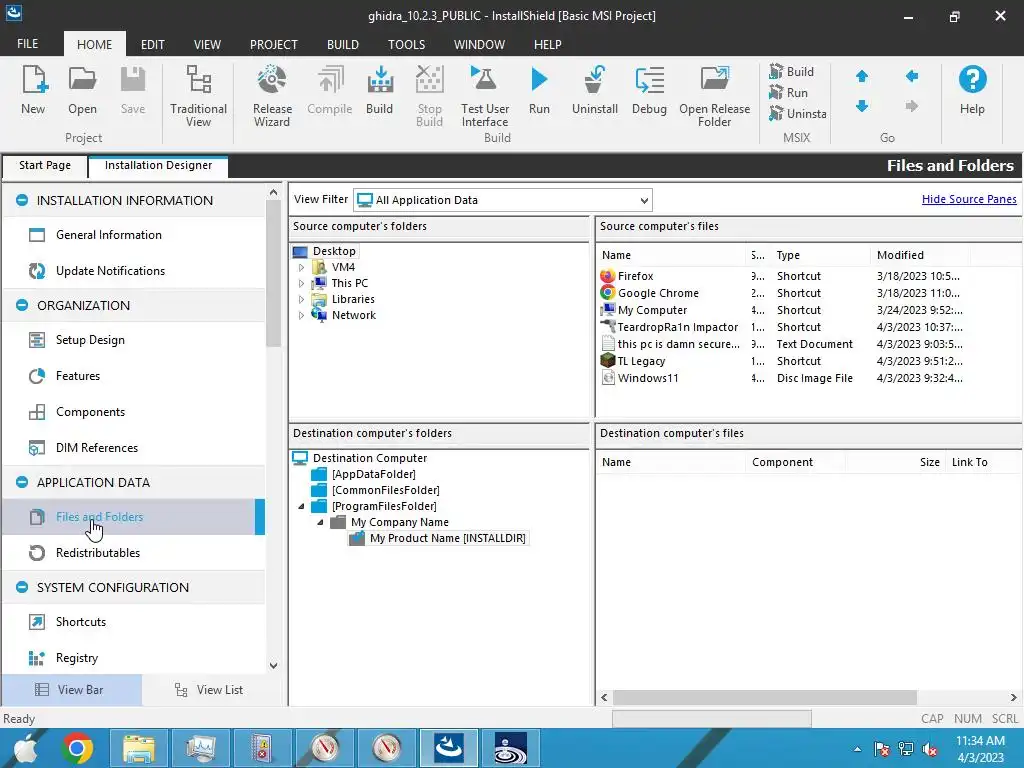Sort source files by Type column
Viewport: 1024px width, 768px height.
(820, 255)
